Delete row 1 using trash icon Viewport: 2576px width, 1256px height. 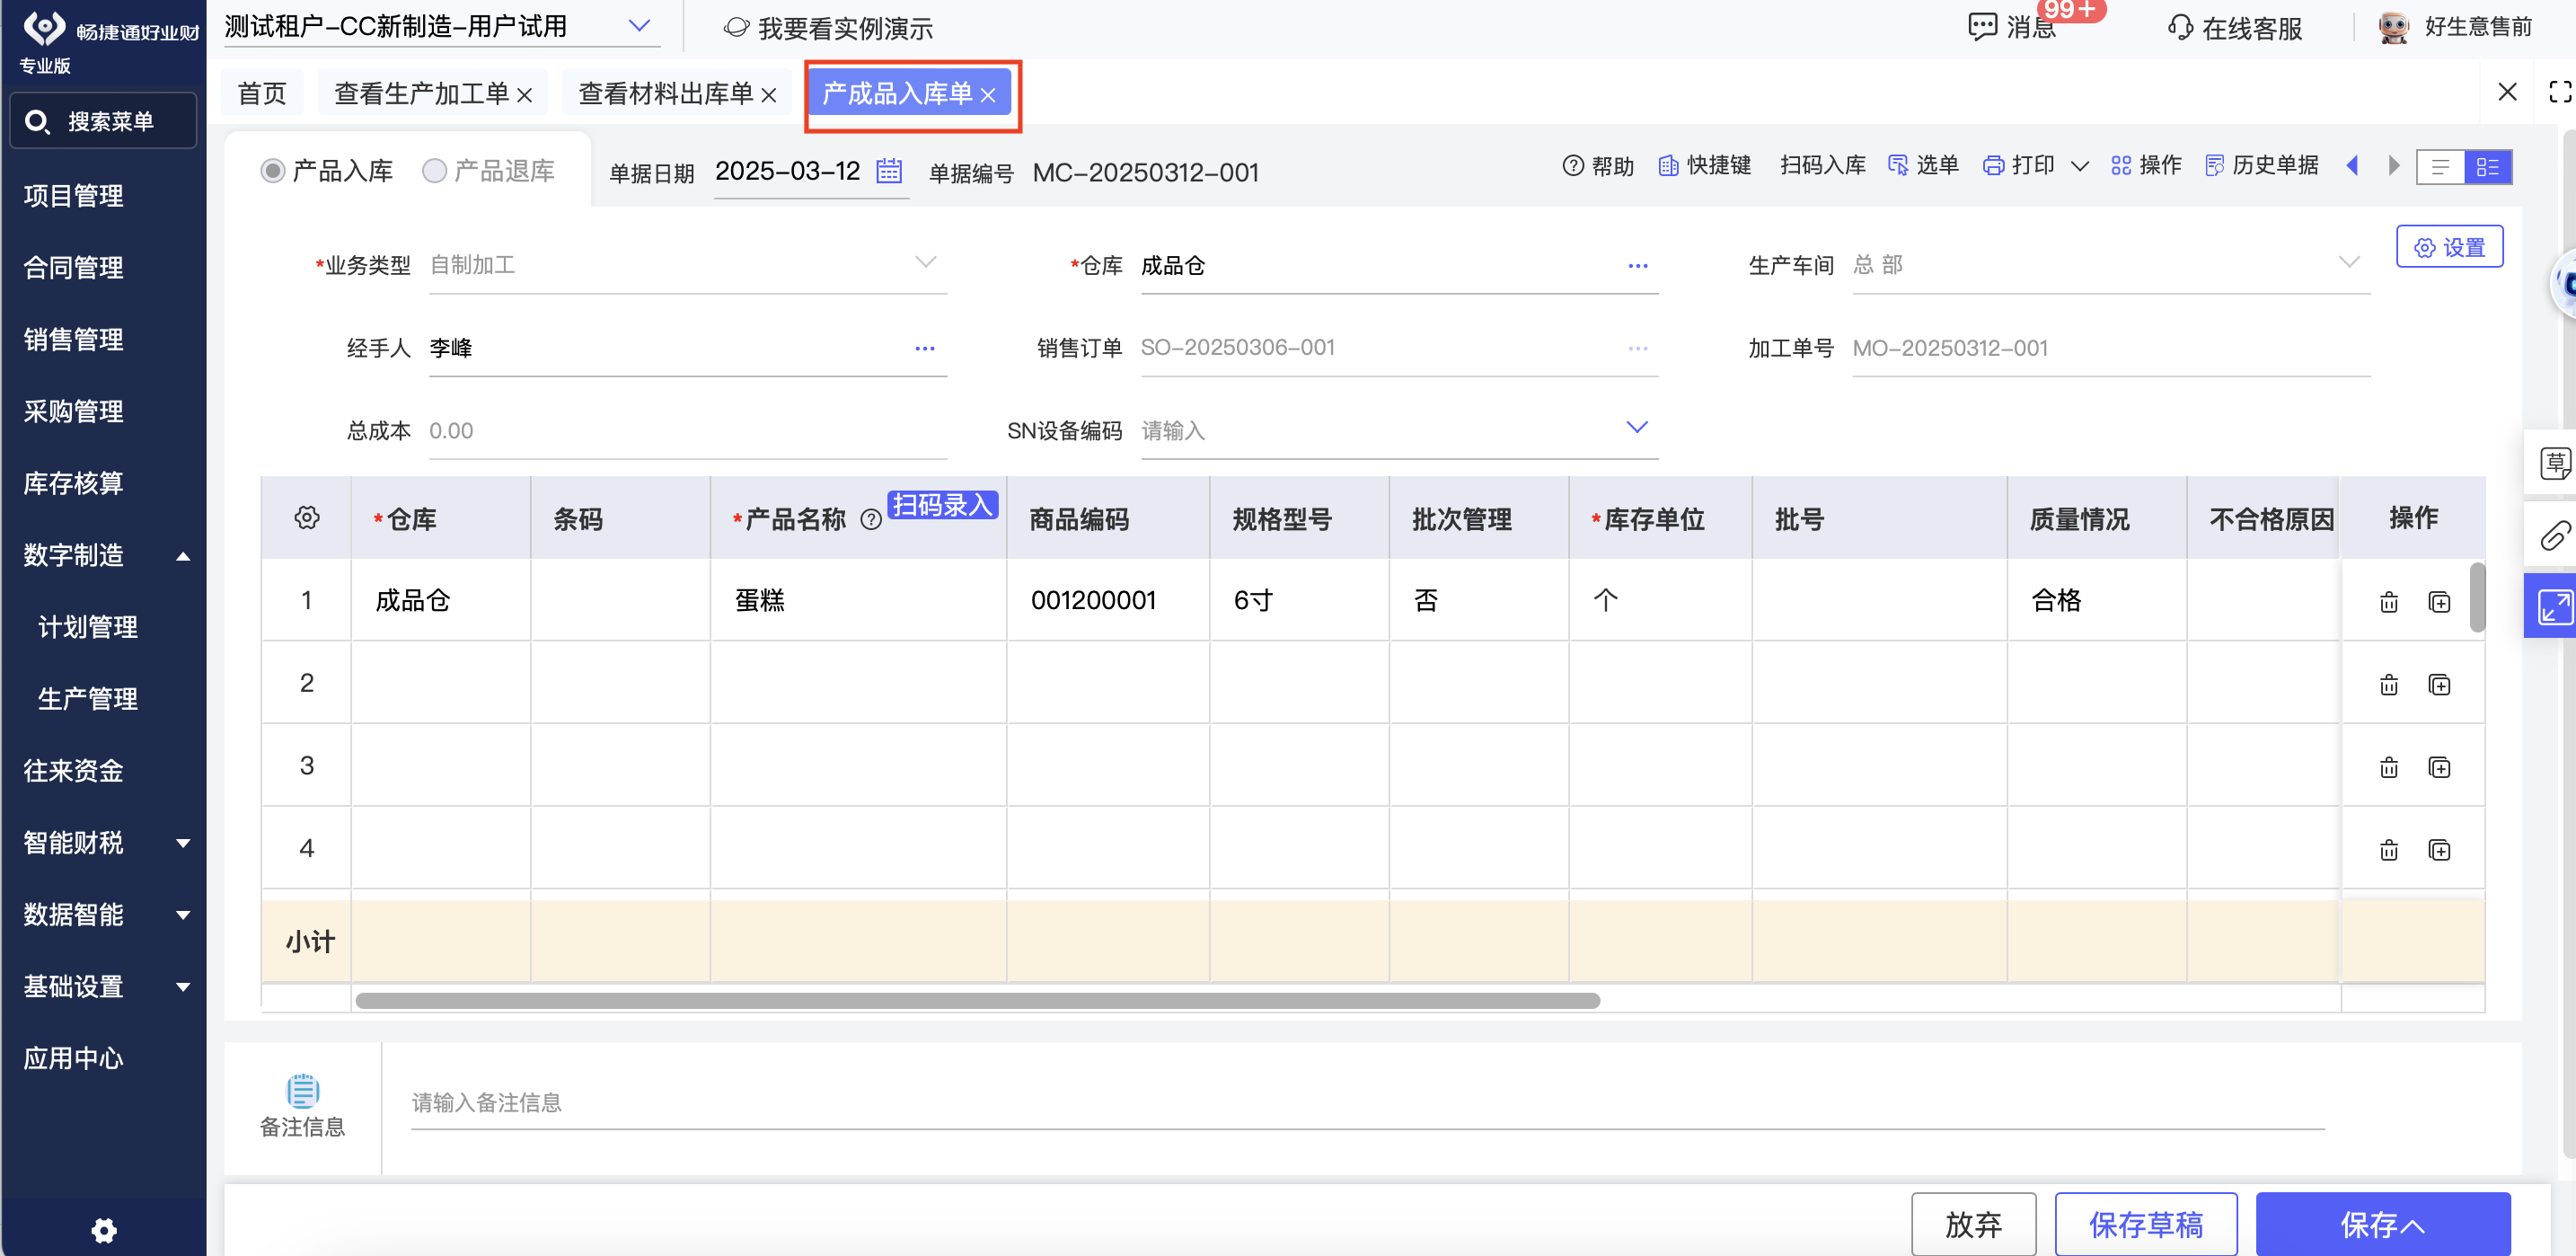(2389, 602)
